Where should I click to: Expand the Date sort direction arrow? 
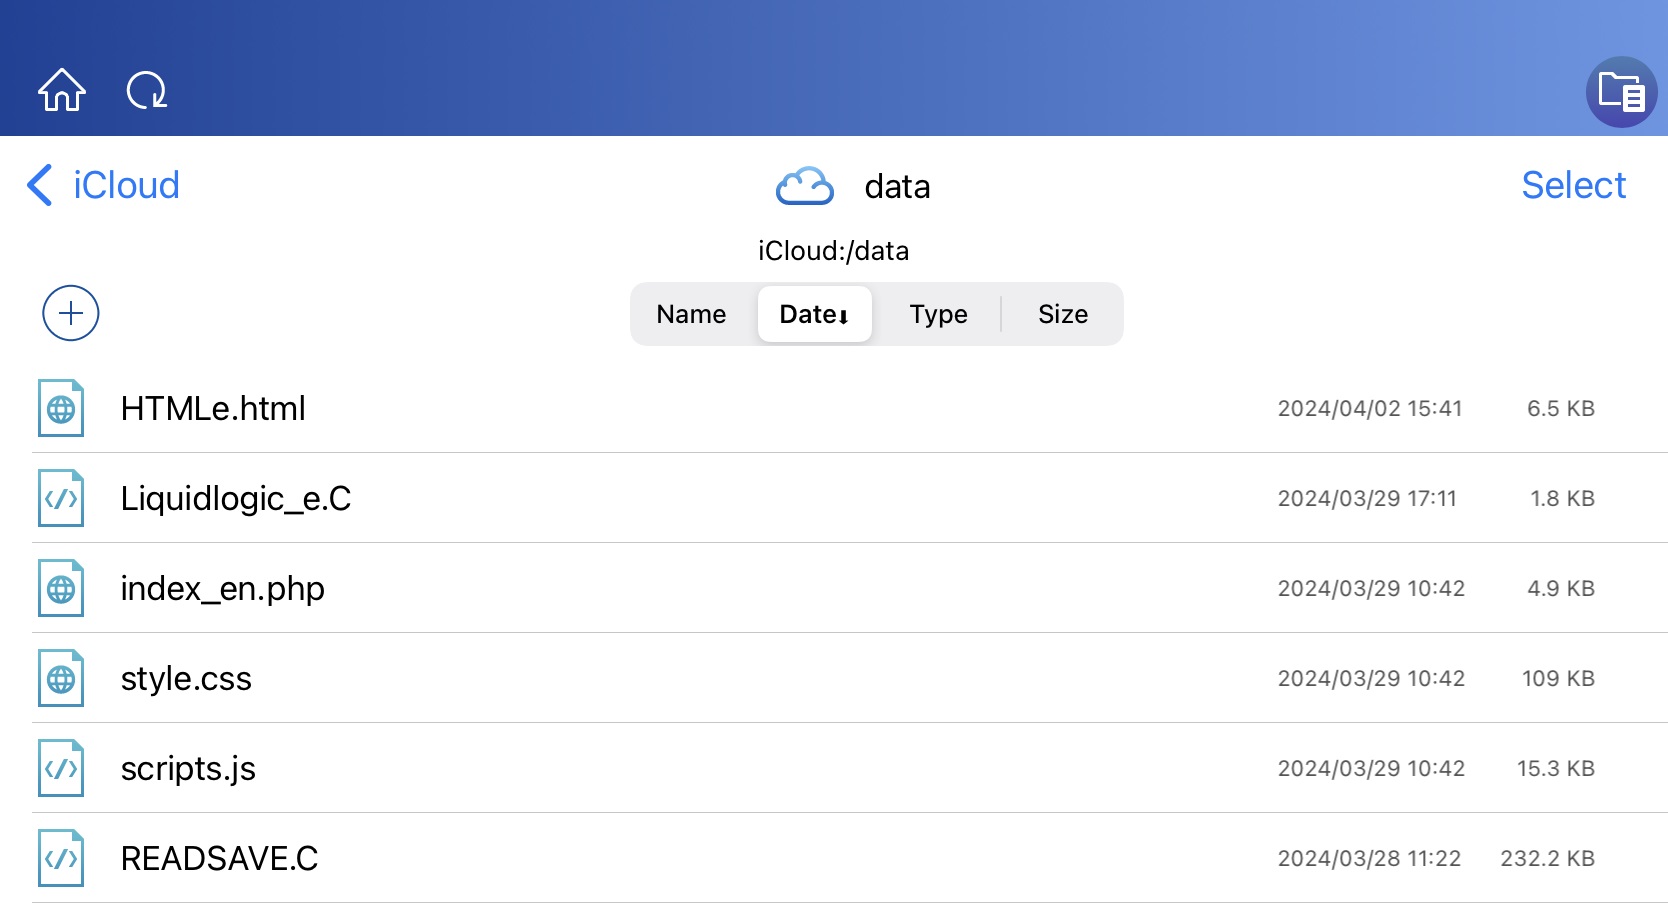(845, 317)
